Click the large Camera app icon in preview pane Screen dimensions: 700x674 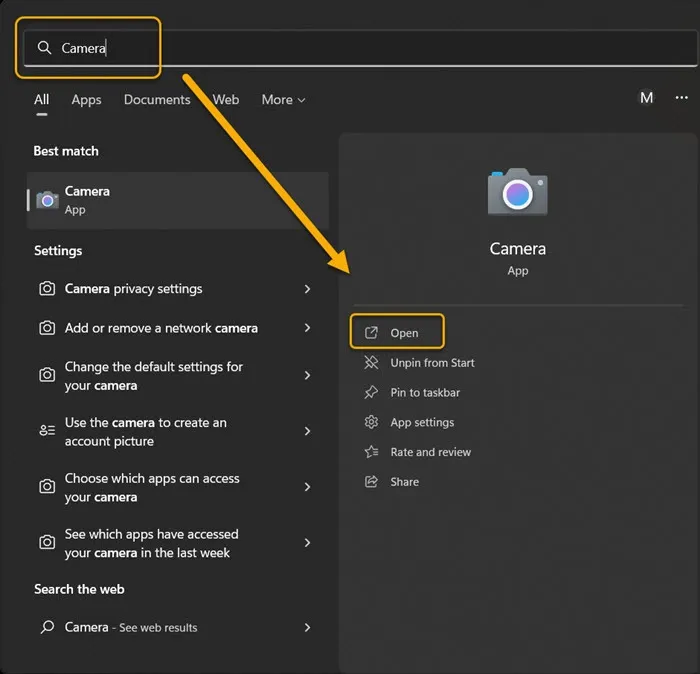point(517,193)
